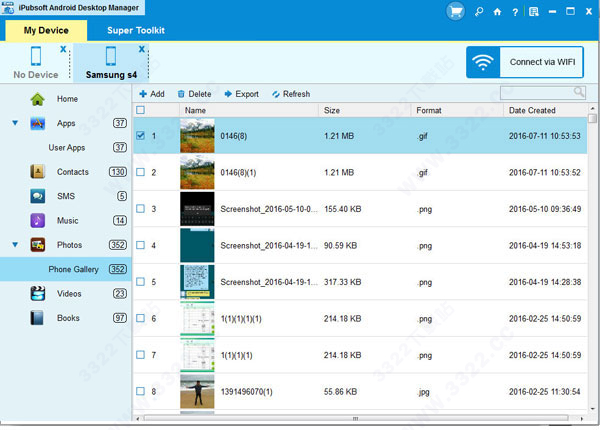
Task: Click the Export button in toolbar
Action: click(x=241, y=94)
